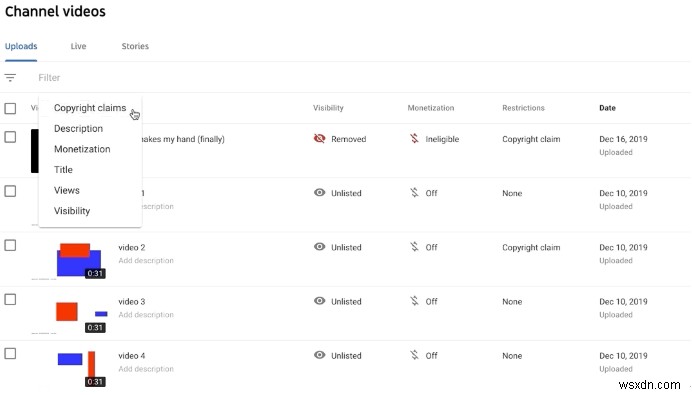692x395 pixels.
Task: Click the Monetization column header
Action: (x=431, y=108)
